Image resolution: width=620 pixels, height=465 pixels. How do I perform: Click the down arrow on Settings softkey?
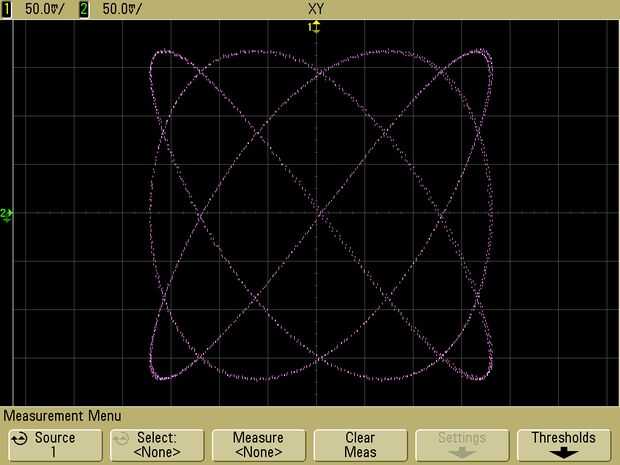pos(462,453)
